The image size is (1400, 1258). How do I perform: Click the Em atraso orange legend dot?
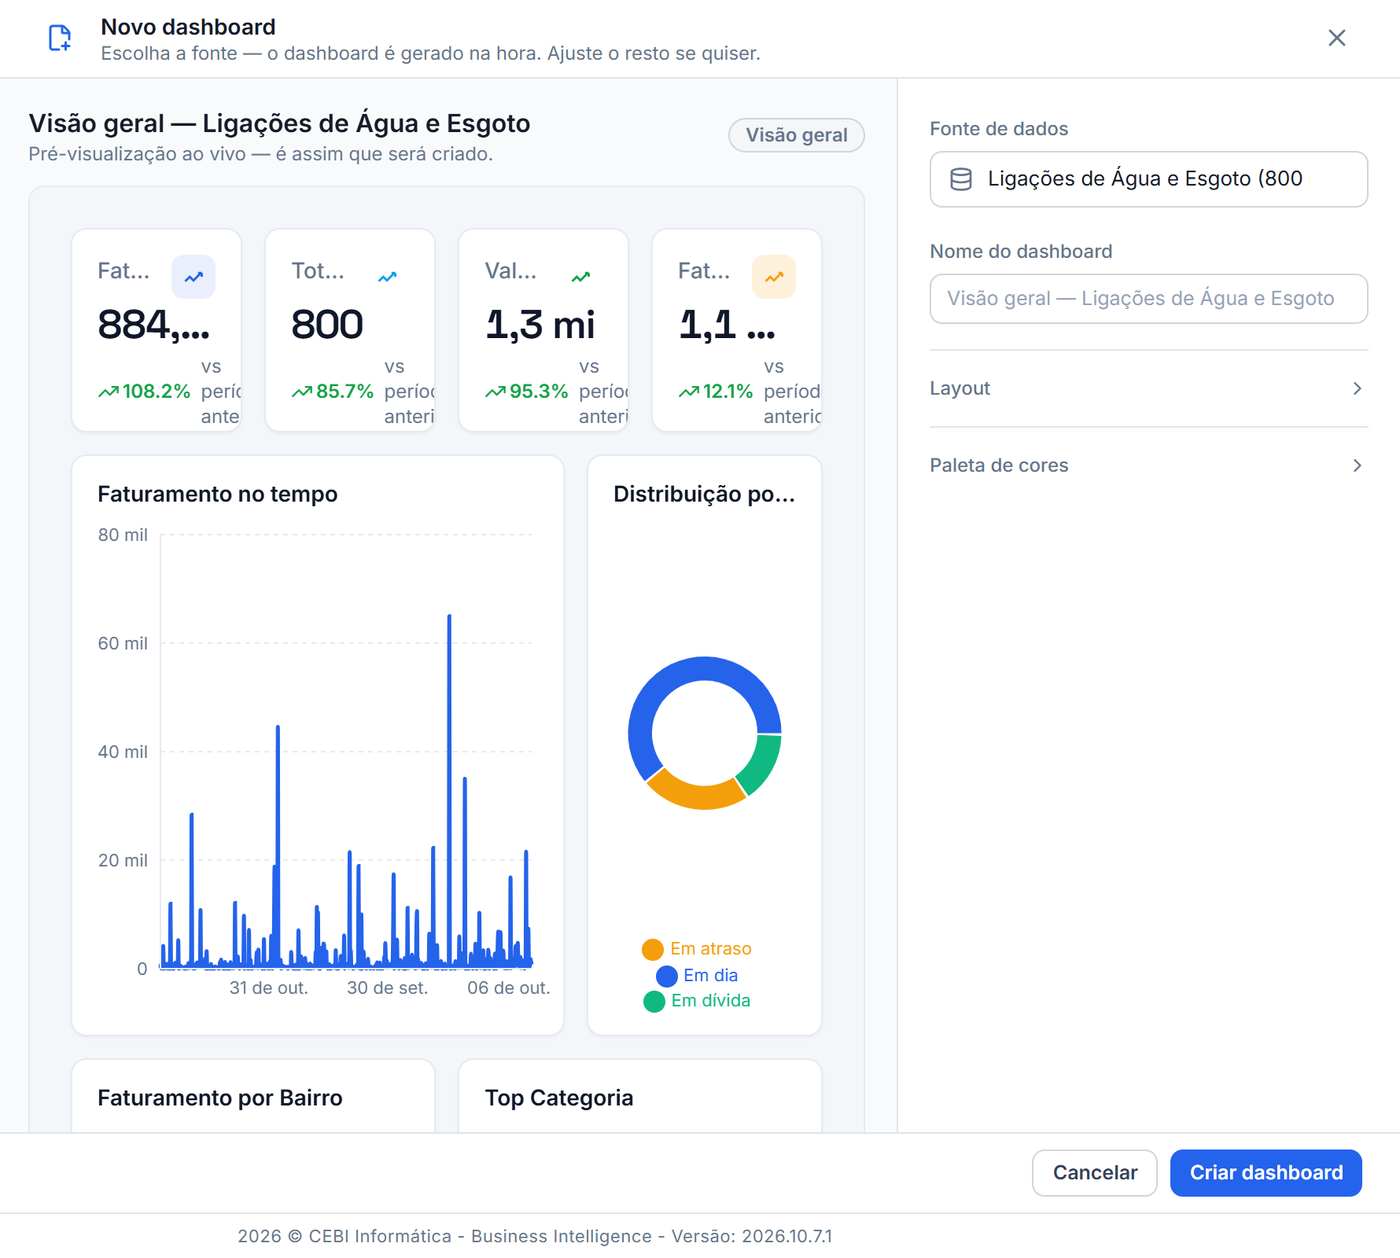(x=653, y=949)
